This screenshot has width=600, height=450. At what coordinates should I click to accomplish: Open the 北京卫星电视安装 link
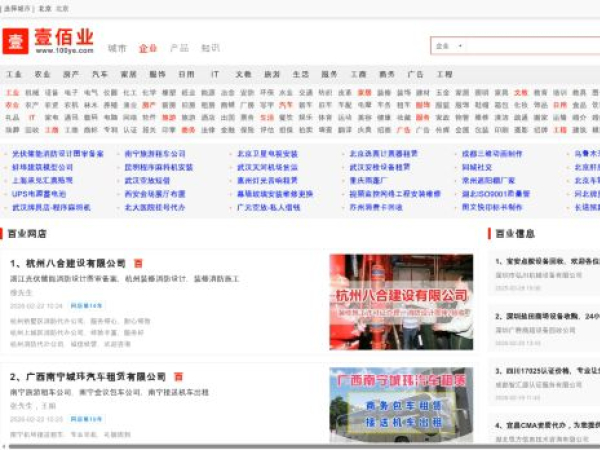[267, 154]
